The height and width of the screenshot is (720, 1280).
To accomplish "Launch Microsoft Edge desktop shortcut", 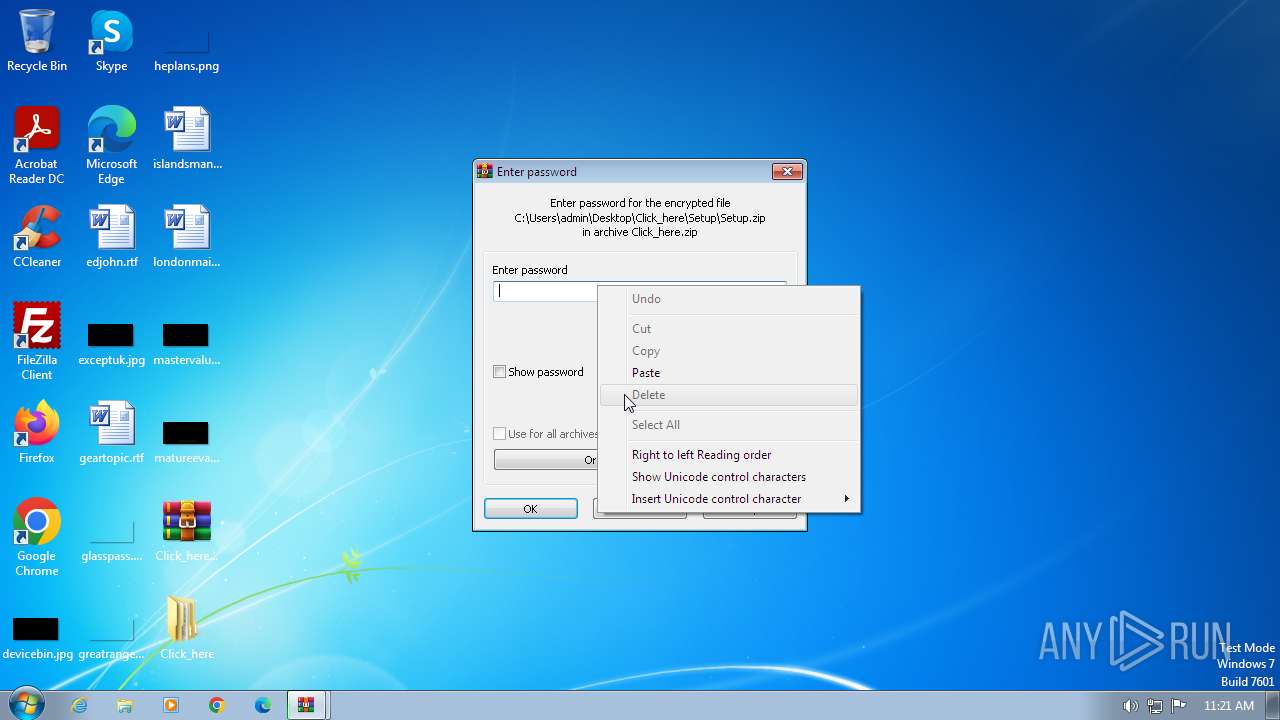I will pyautogui.click(x=111, y=145).
